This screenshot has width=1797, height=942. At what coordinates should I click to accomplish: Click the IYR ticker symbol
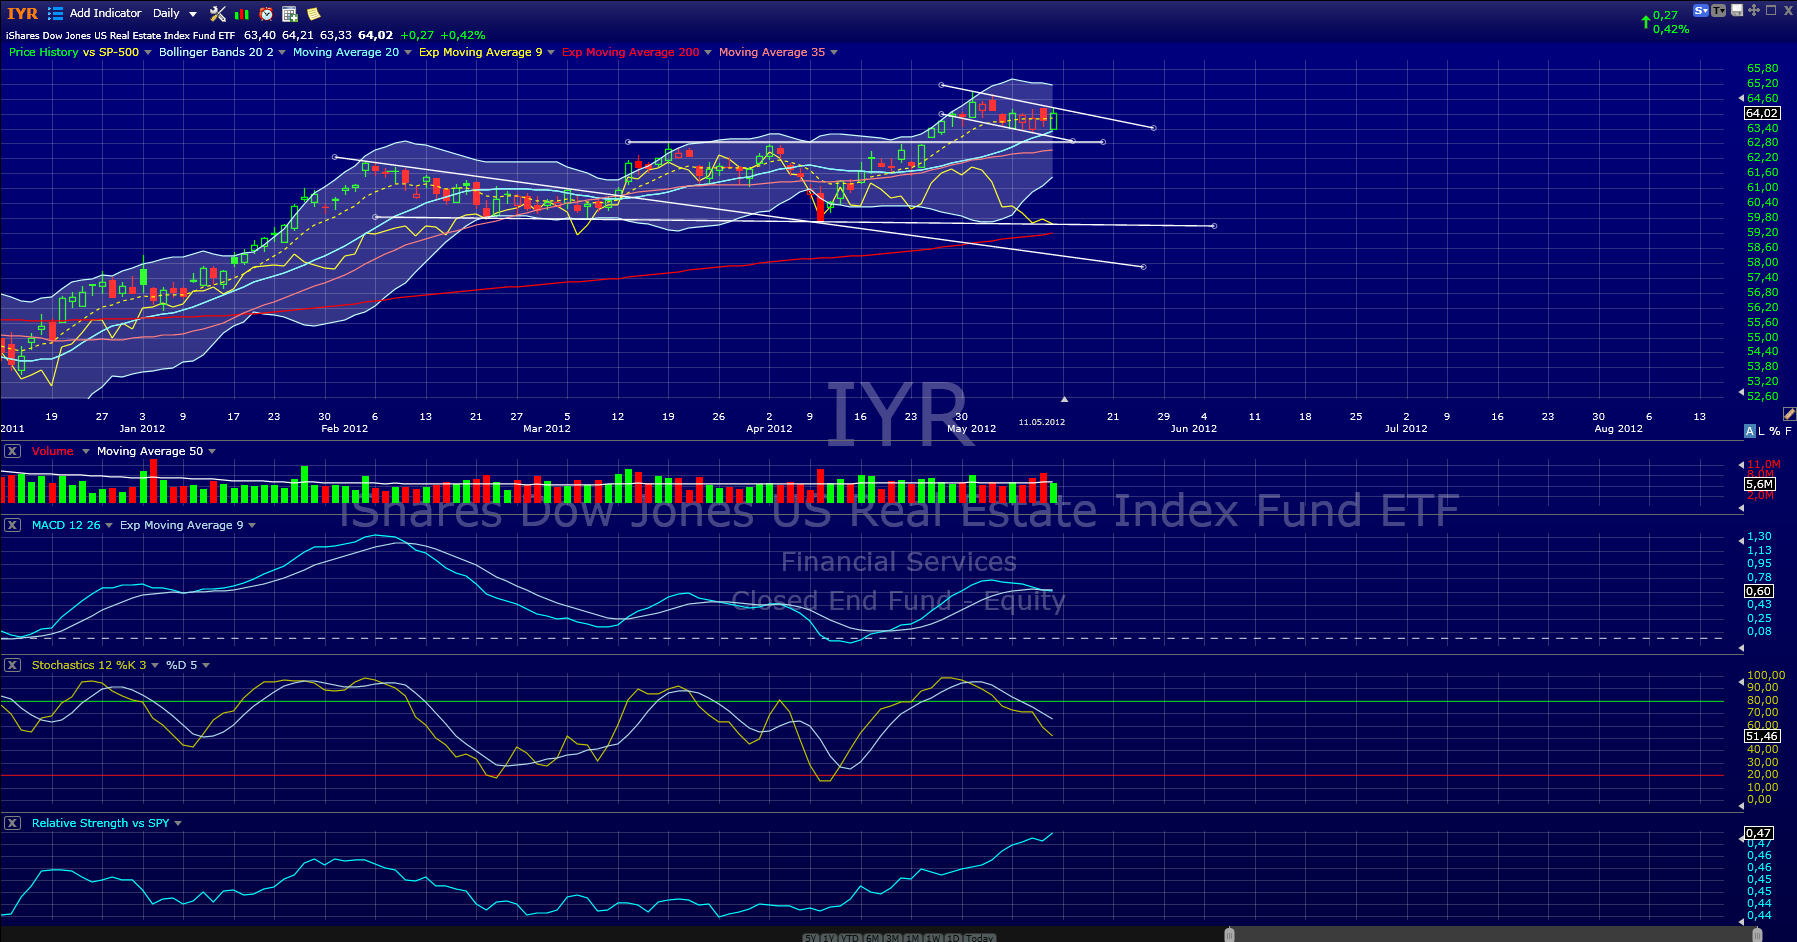tap(22, 13)
